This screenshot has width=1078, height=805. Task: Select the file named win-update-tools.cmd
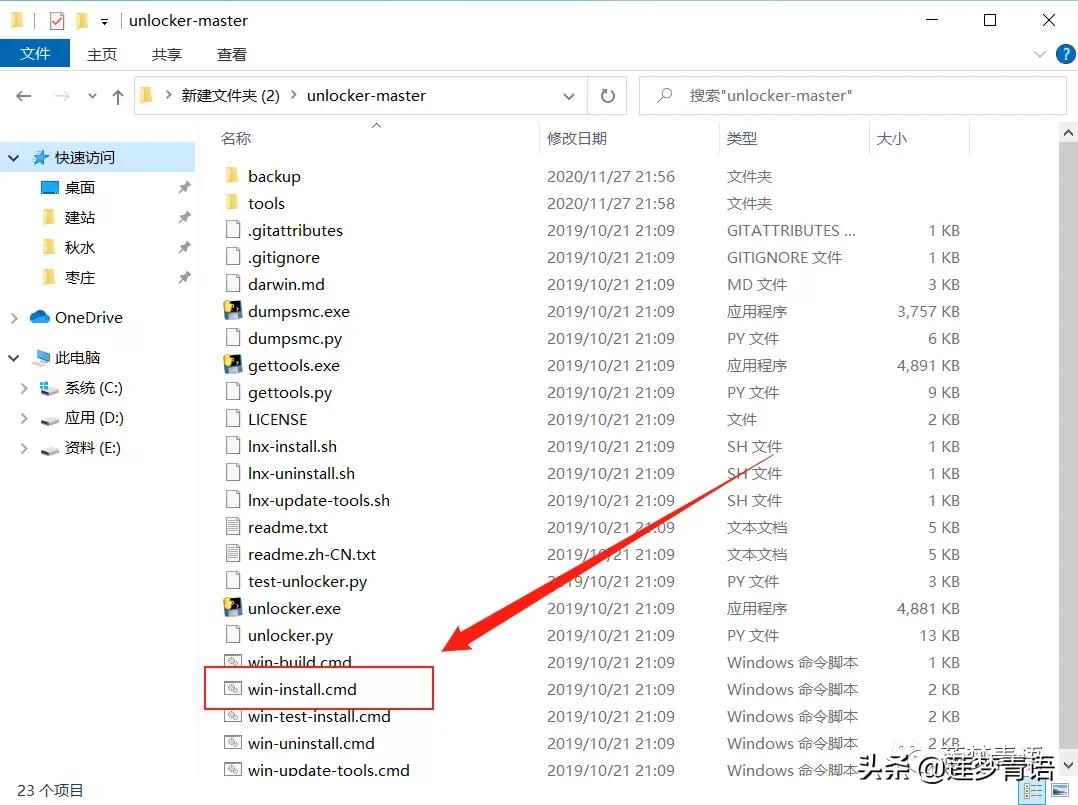(329, 769)
